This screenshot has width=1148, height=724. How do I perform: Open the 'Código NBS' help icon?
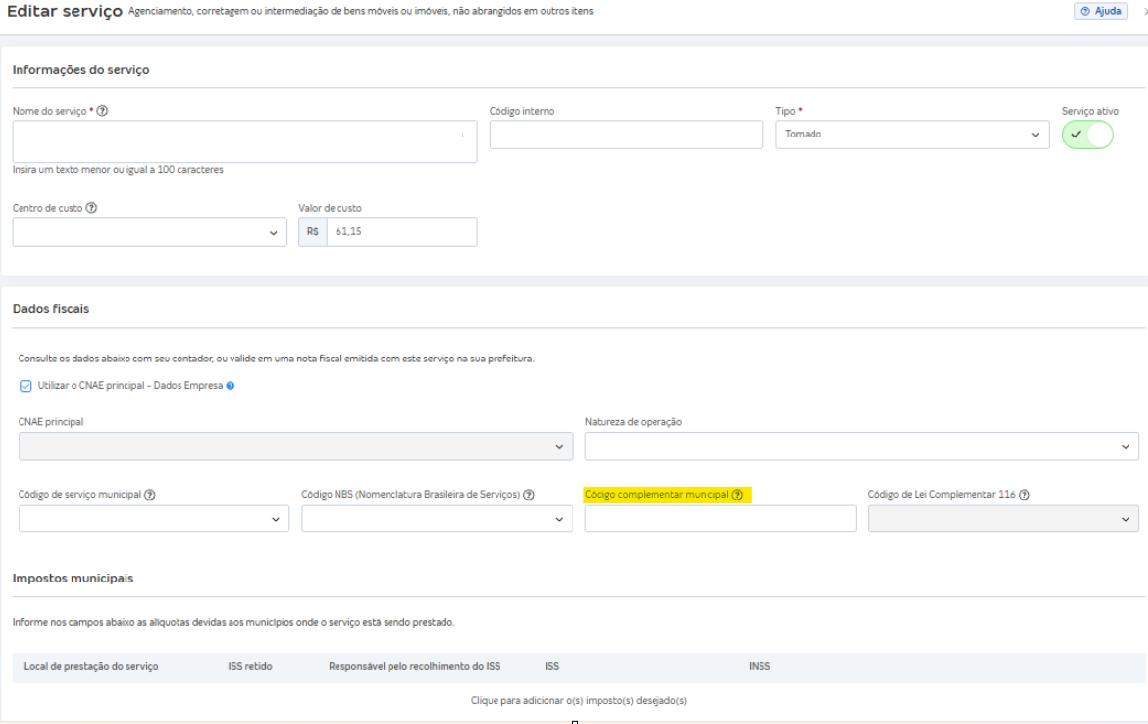pos(527,493)
